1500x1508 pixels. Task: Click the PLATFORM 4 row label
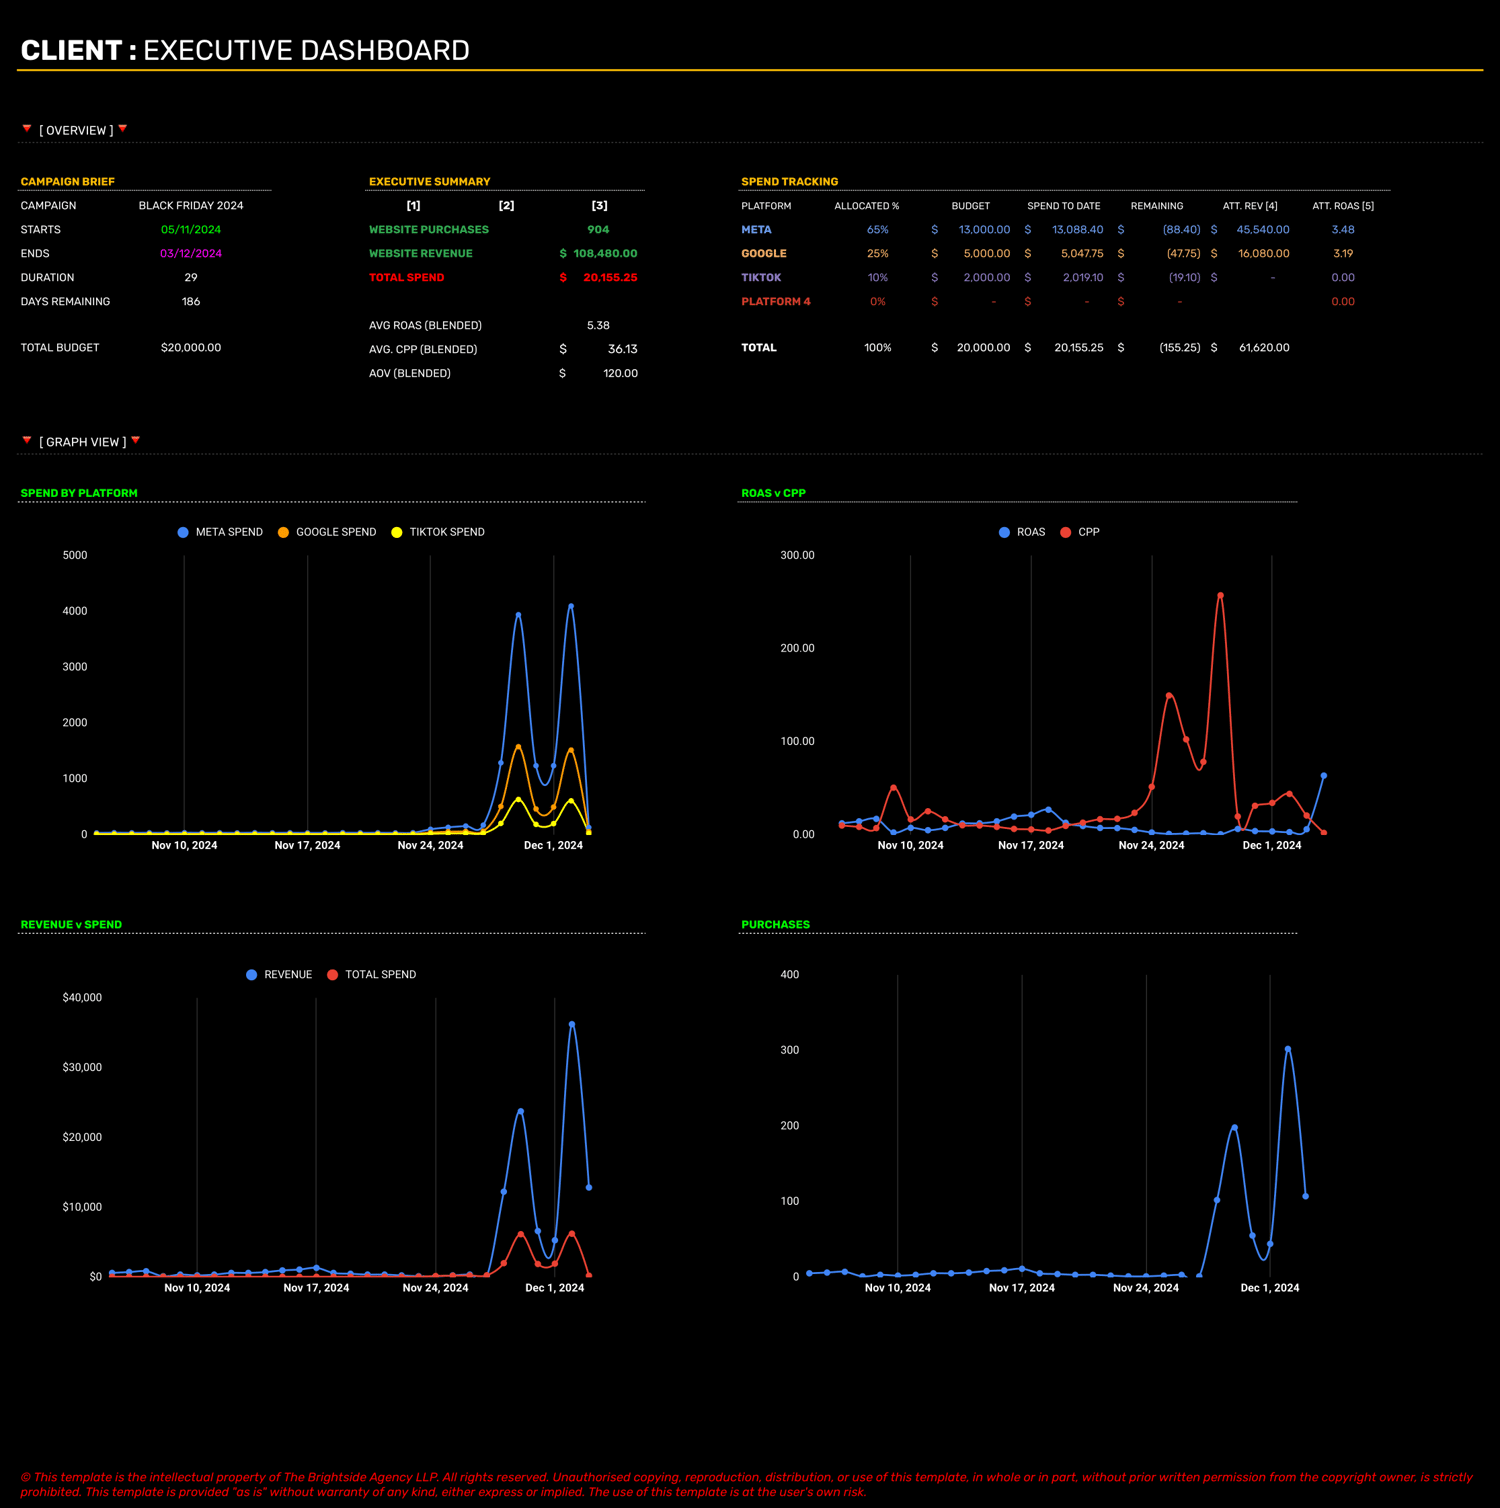[776, 302]
